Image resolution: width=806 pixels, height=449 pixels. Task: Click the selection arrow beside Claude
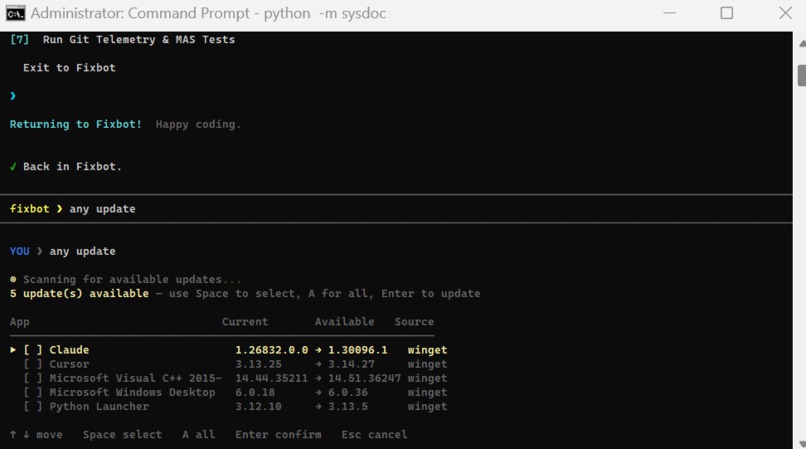[x=13, y=350]
